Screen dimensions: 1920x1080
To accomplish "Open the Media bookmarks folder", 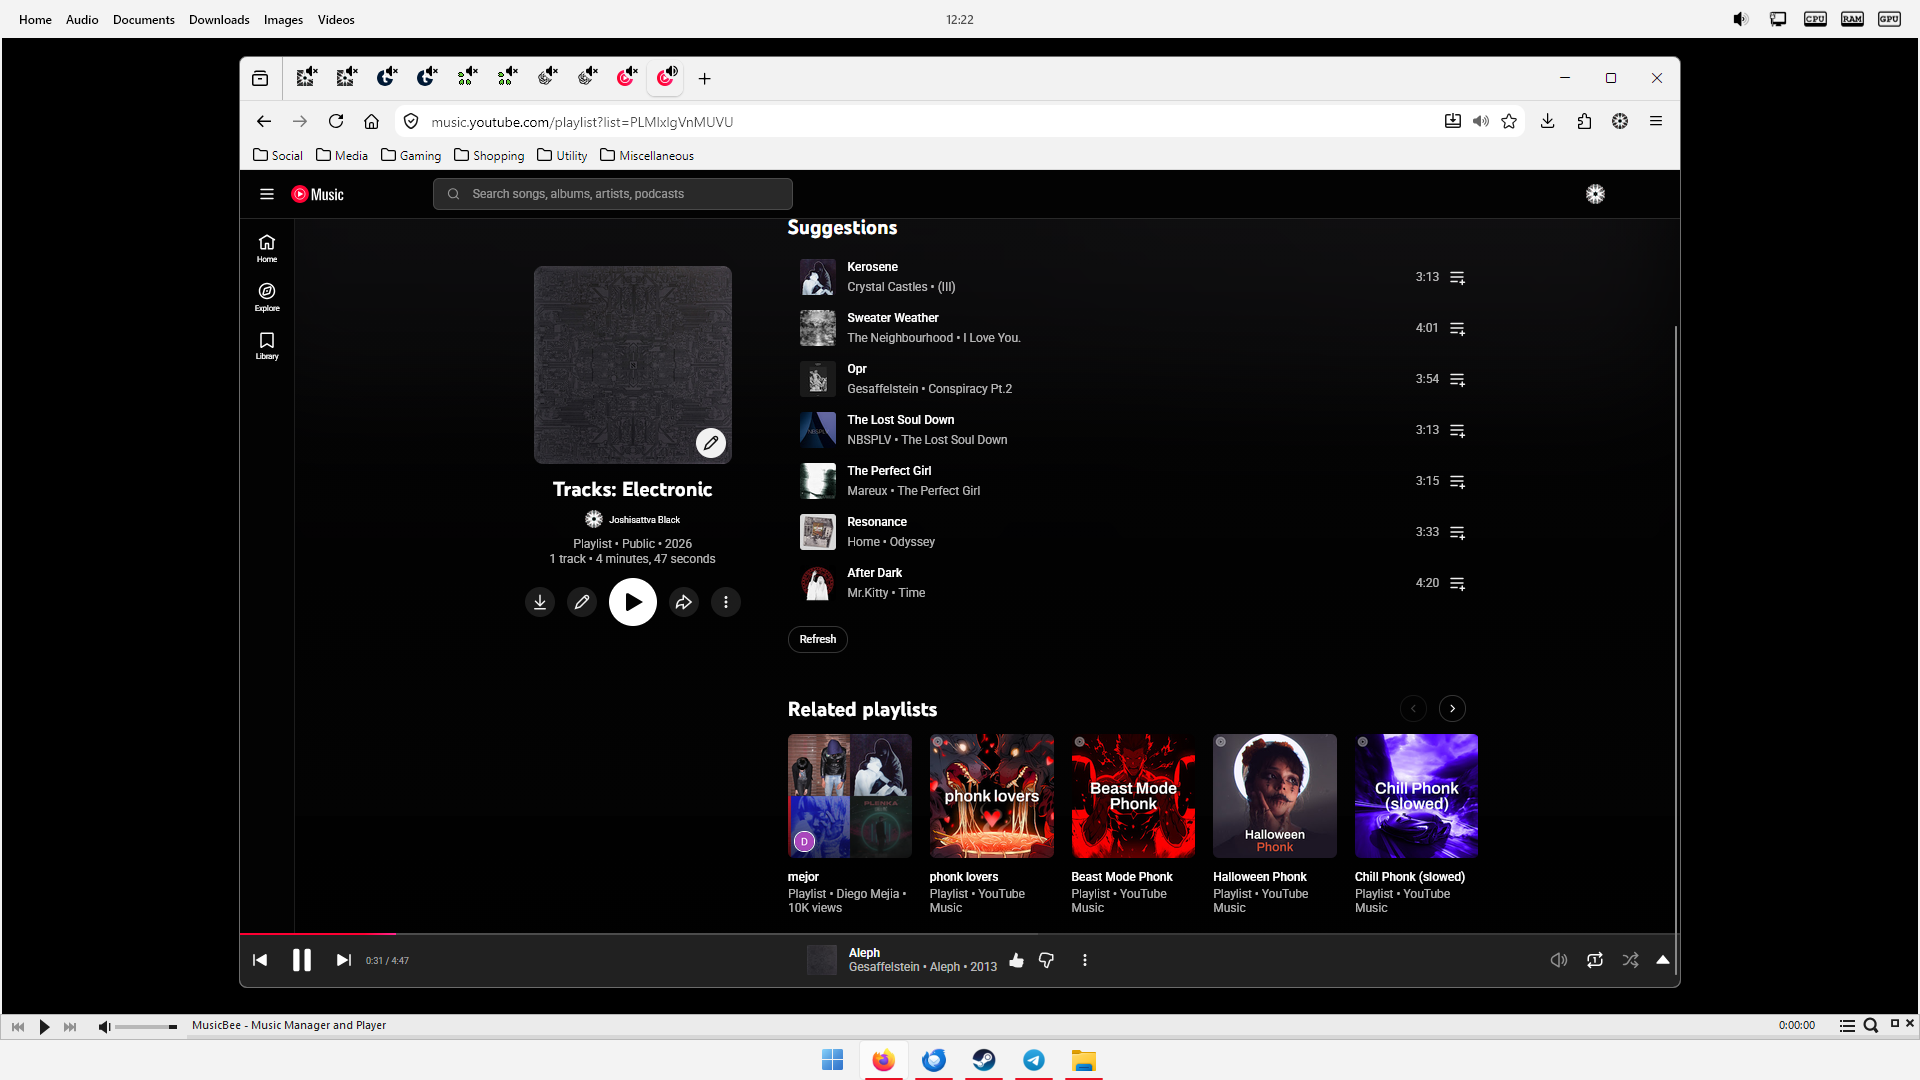I will coord(342,155).
